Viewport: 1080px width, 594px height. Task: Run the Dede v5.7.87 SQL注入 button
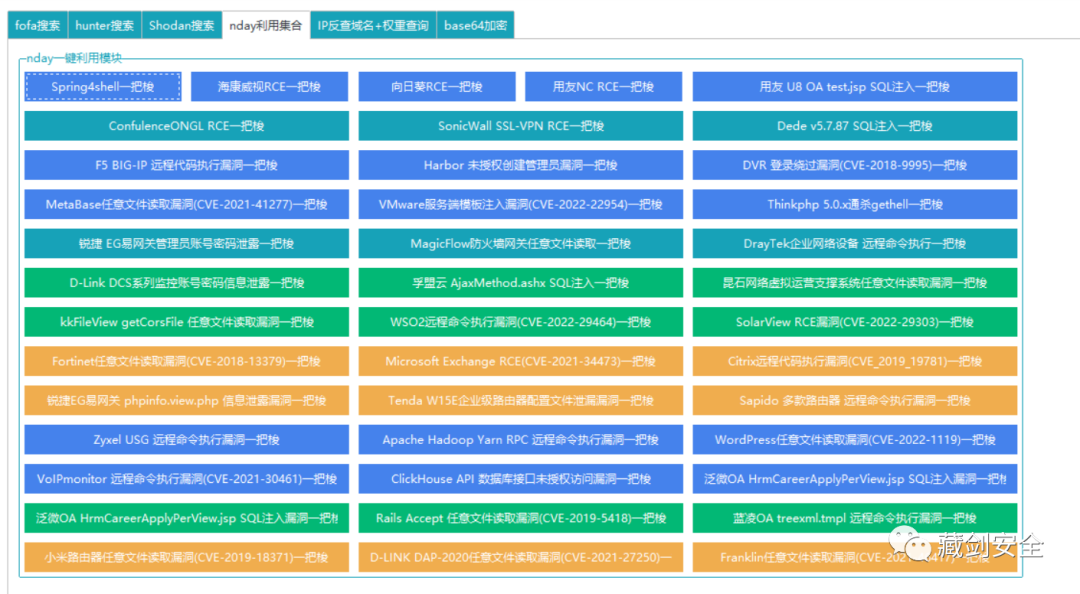click(855, 126)
